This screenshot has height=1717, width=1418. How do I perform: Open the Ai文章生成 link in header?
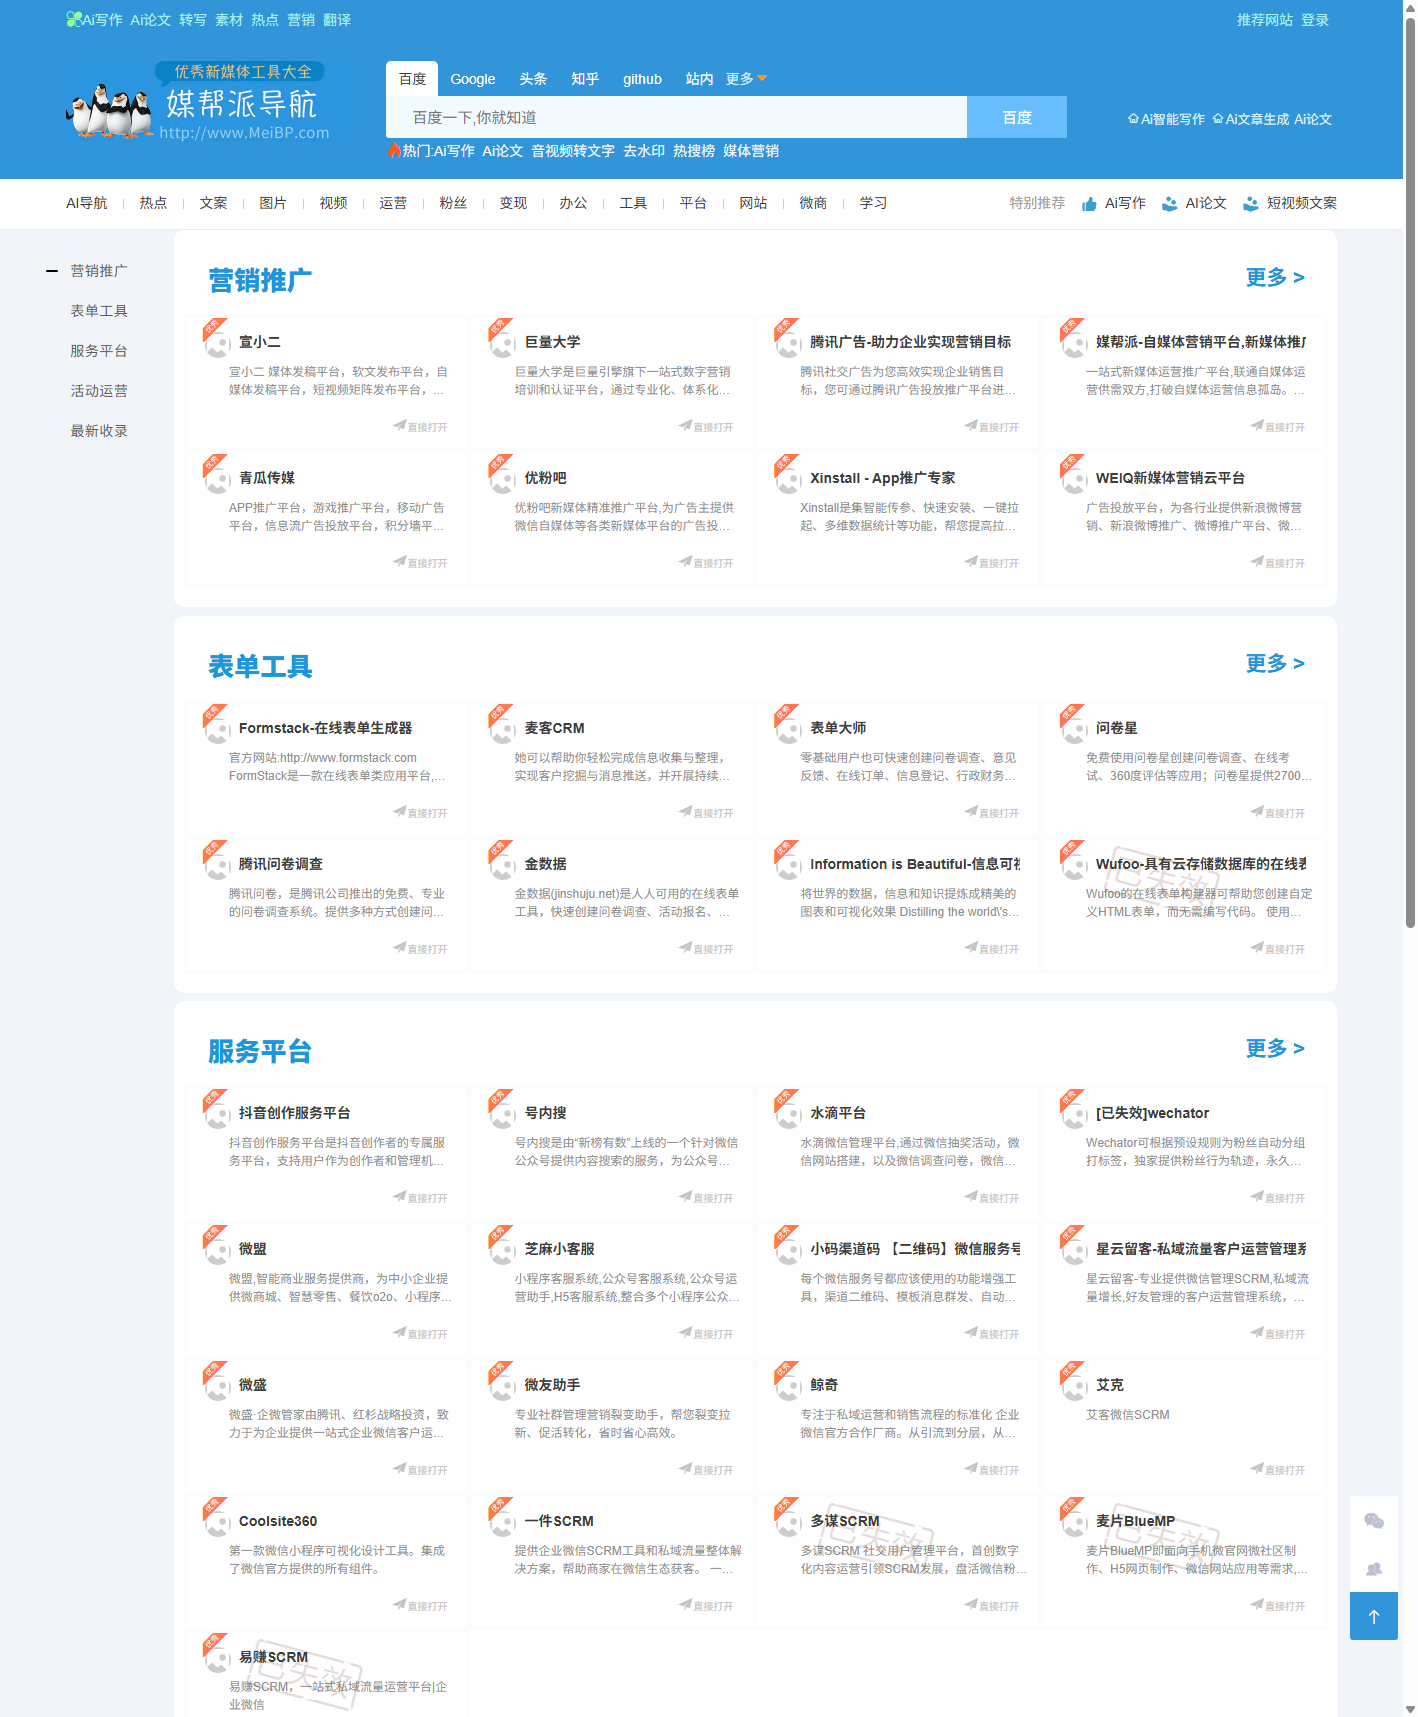tap(1251, 119)
